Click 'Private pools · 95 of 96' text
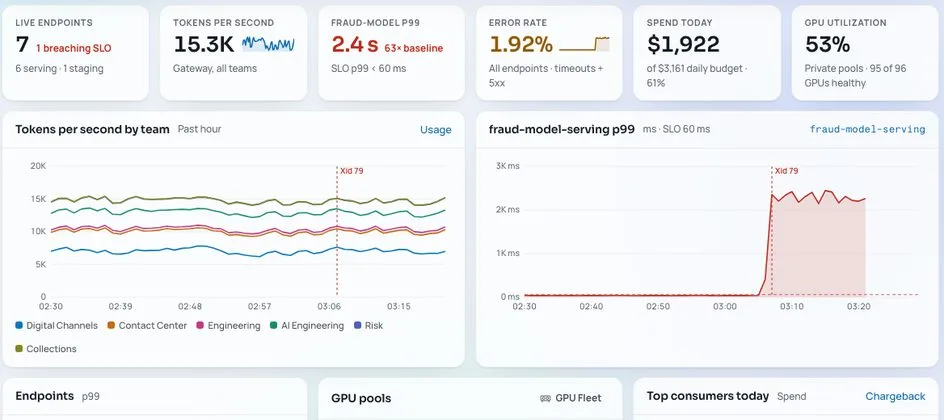The width and height of the screenshot is (944, 420). (856, 69)
